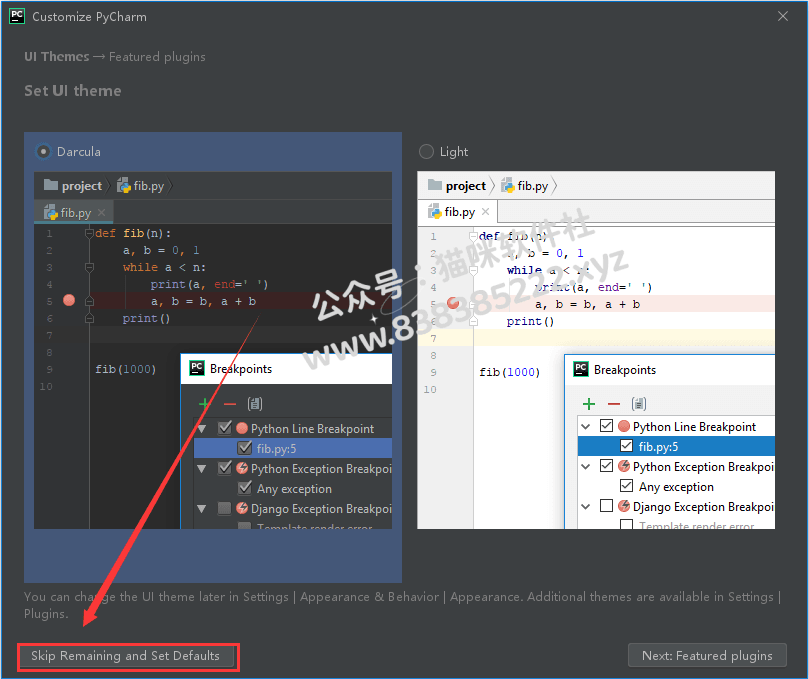Click Breakpoints PyCharm icon in Light preview

[x=581, y=369]
